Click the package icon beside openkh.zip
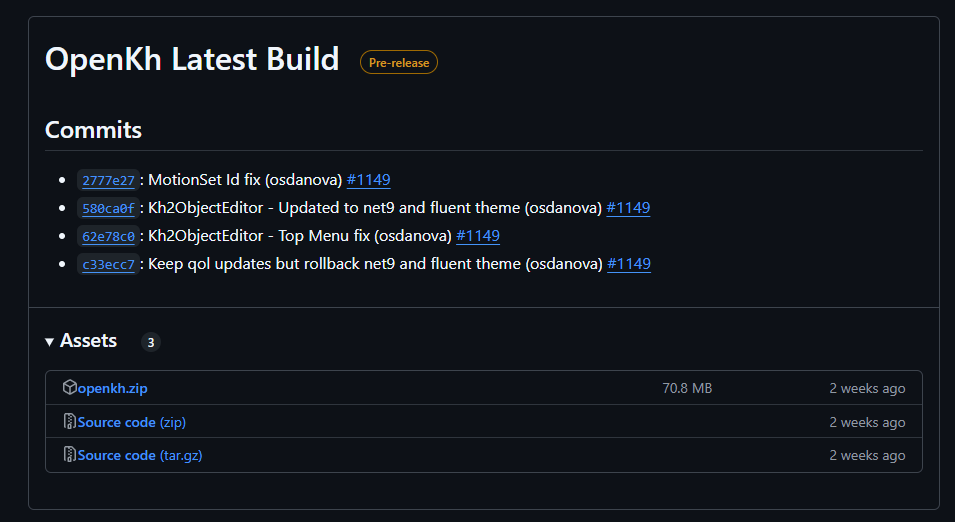The image size is (955, 522). (69, 387)
